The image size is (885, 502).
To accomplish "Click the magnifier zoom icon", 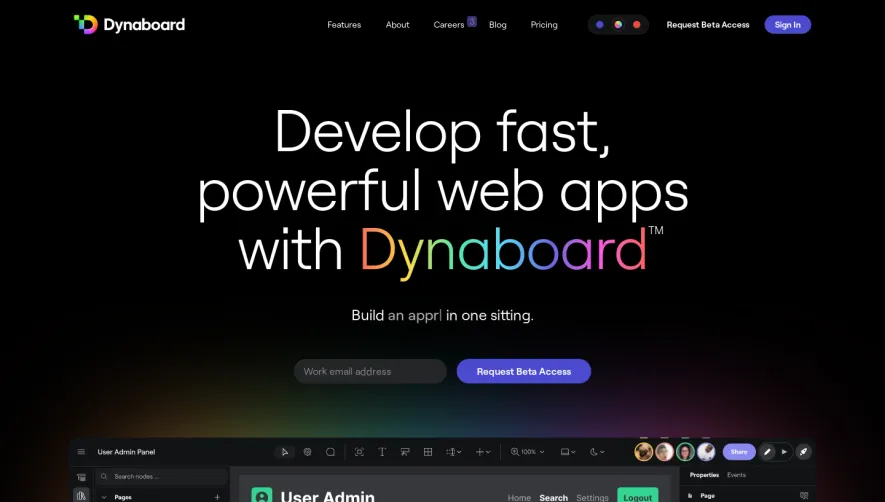I will 515,452.
